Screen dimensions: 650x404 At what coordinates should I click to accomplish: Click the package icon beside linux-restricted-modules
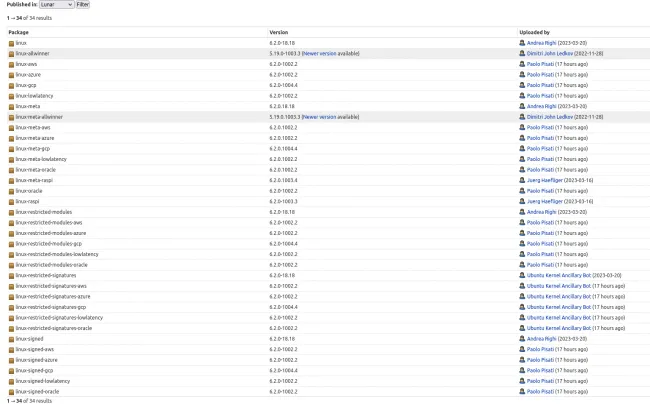[12, 212]
